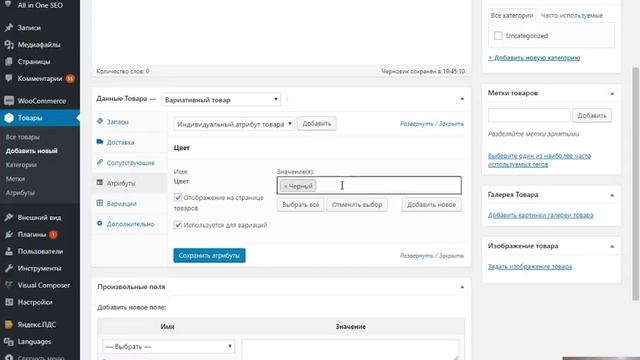Click the Атрибуты tab icon

[100, 182]
